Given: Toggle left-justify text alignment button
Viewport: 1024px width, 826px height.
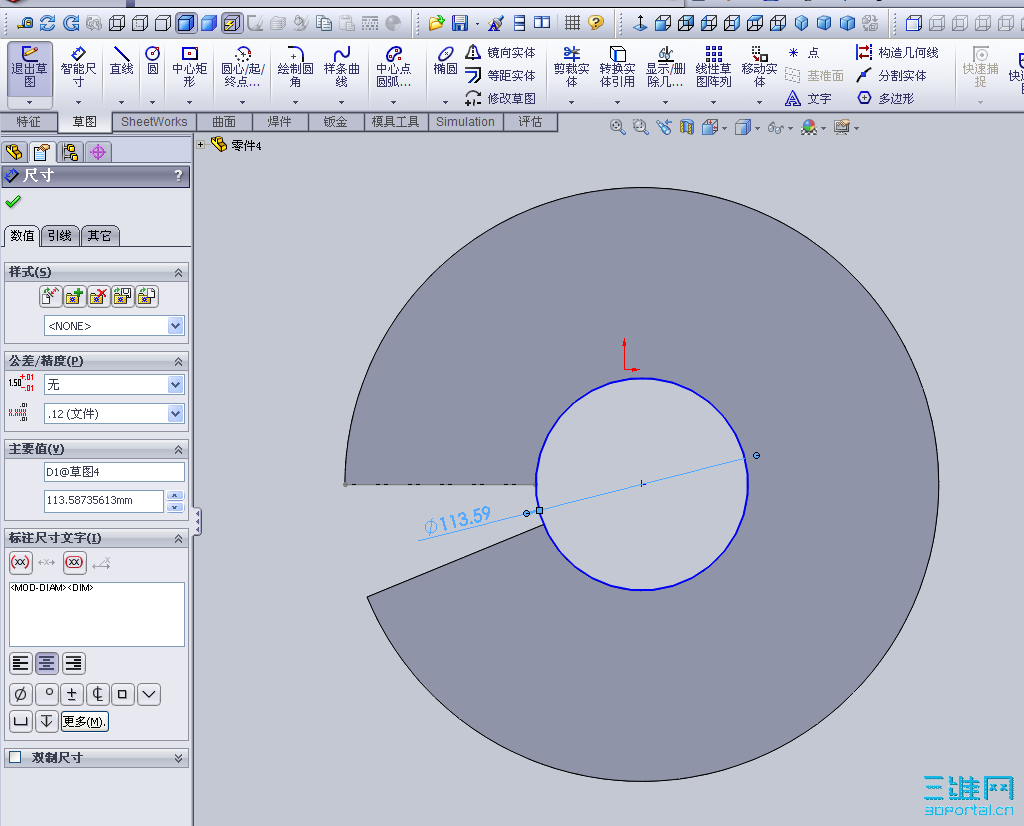Looking at the screenshot, I should pyautogui.click(x=20, y=663).
